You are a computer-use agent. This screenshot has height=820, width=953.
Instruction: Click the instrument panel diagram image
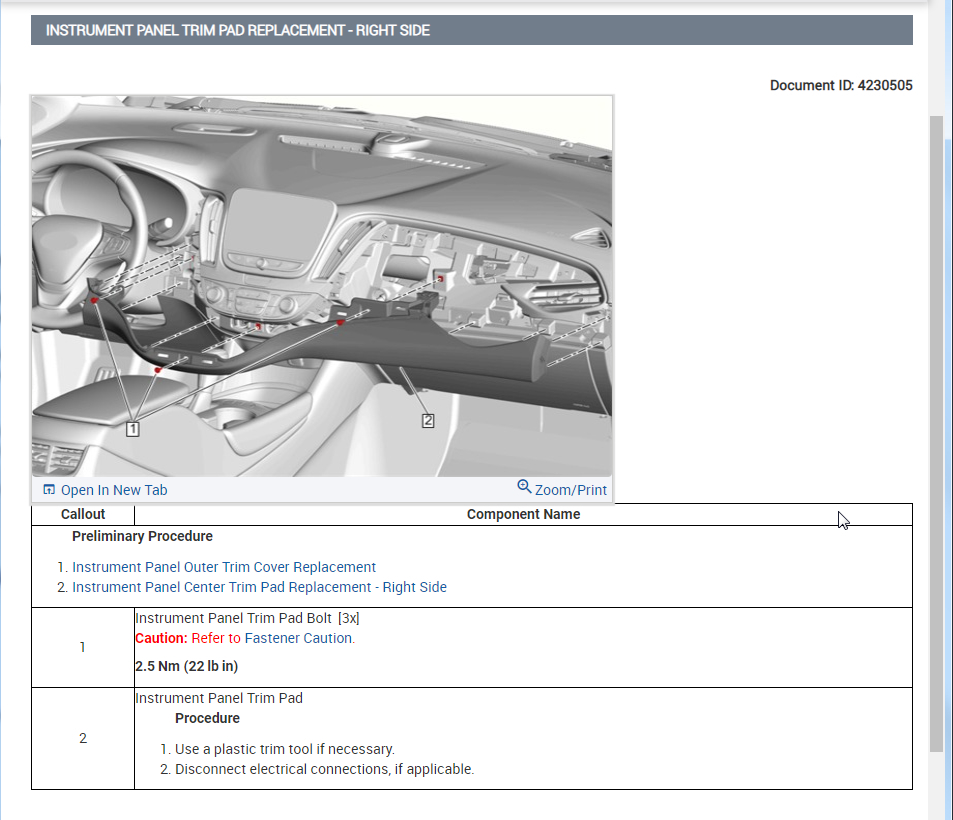[x=322, y=286]
